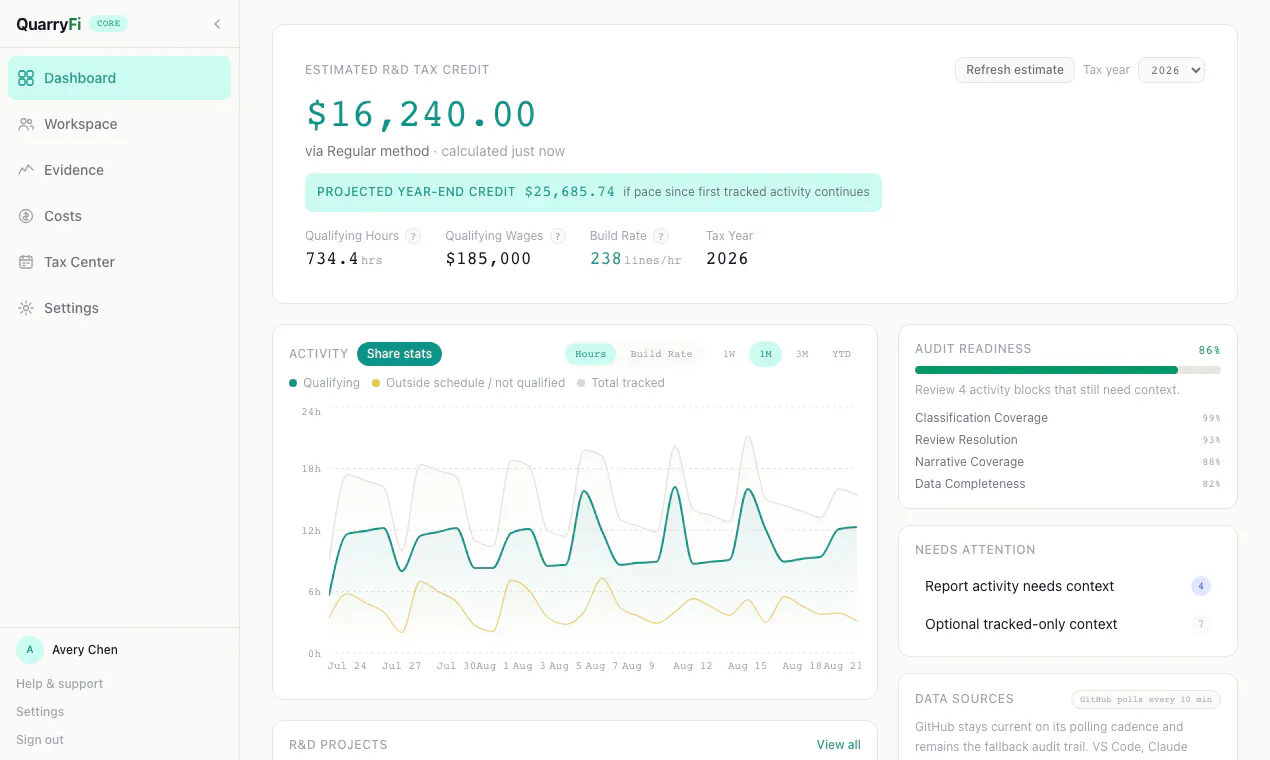The width and height of the screenshot is (1270, 760).
Task: Go to Evidence section
Action: 119,170
